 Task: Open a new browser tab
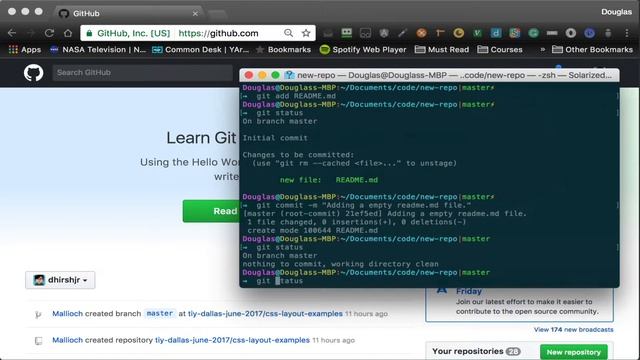217,14
